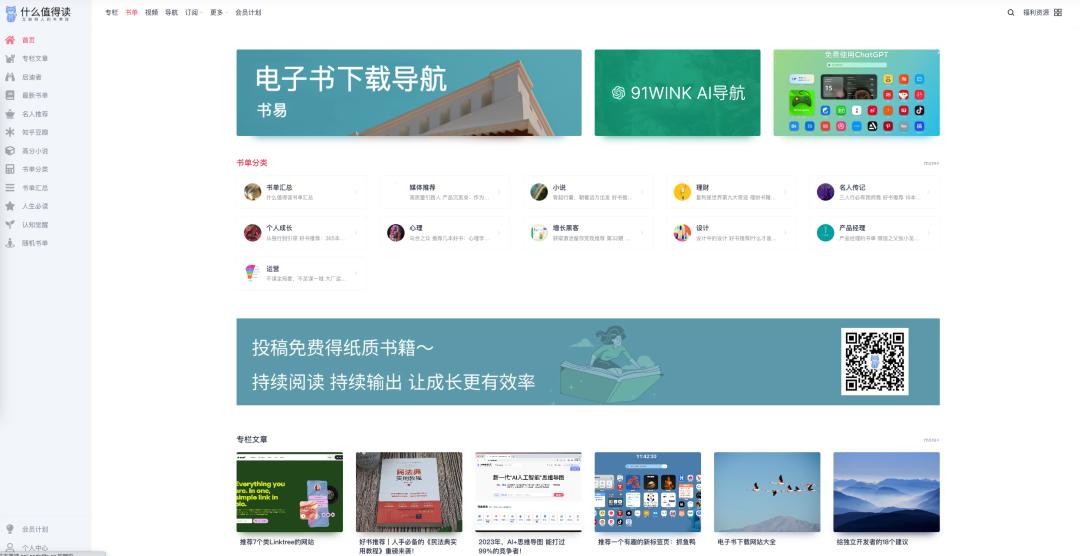Click the 运营 funnel category icon
1080x556 pixels.
tap(252, 273)
